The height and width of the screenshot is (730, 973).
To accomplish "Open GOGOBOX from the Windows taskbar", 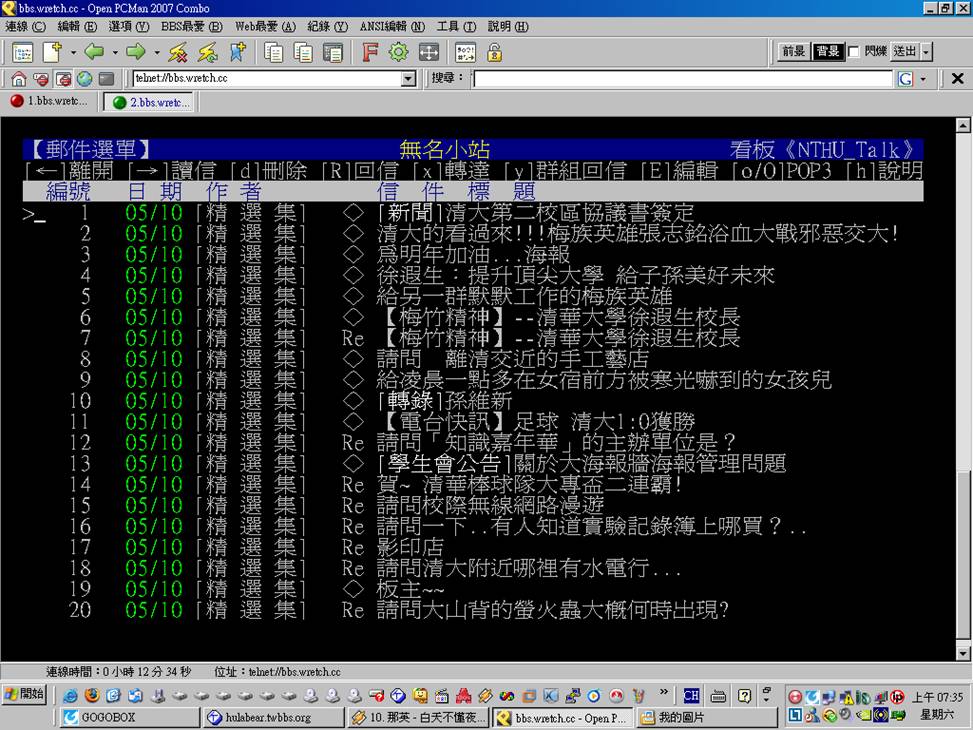I will [x=130, y=717].
